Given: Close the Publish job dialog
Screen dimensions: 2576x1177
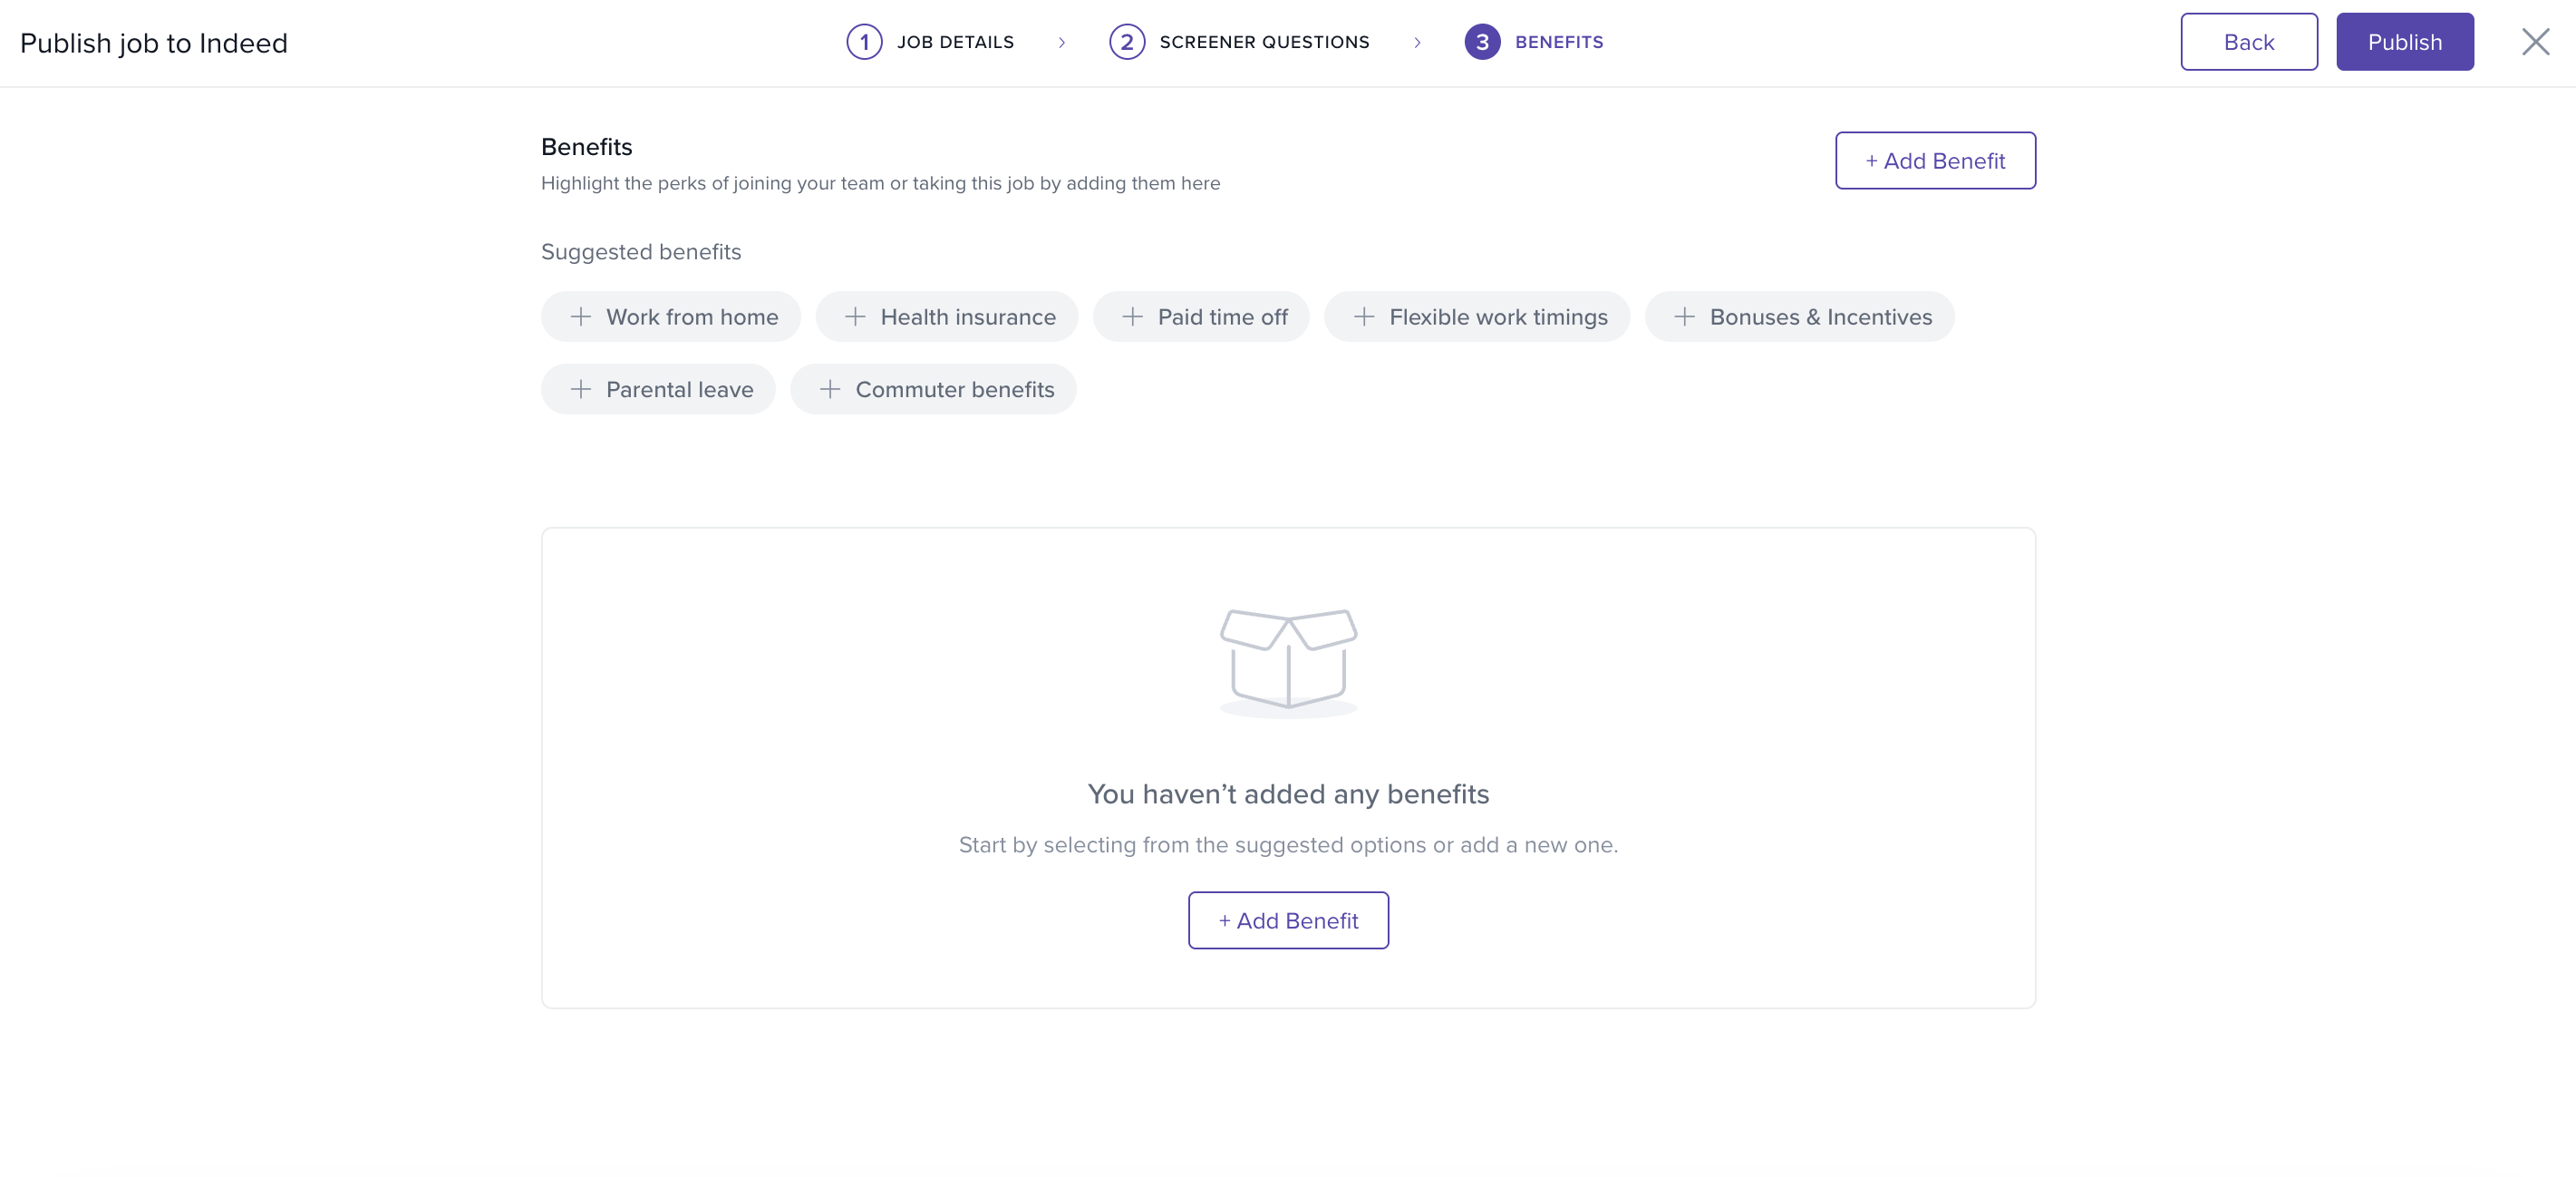Looking at the screenshot, I should pos(2535,42).
